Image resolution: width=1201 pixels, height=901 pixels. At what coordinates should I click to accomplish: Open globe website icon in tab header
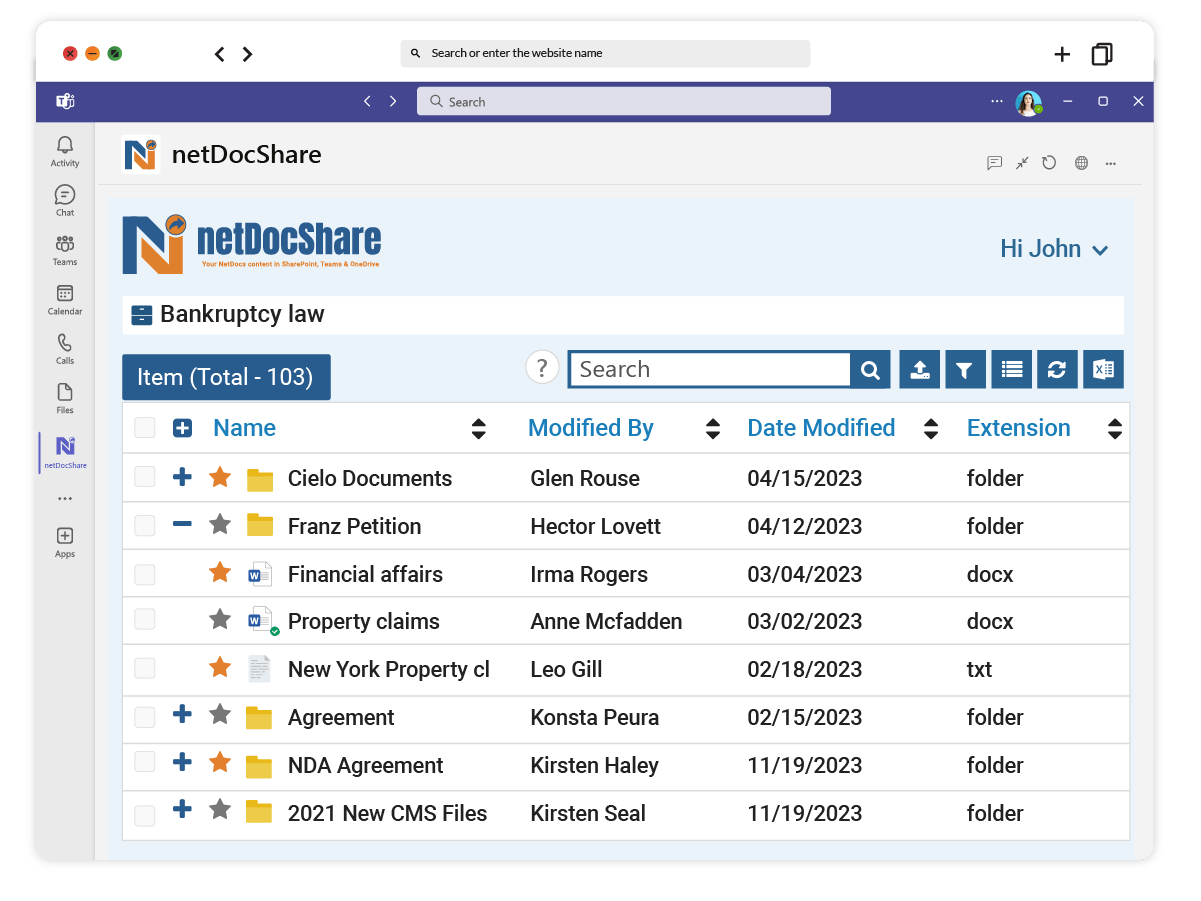[1081, 163]
